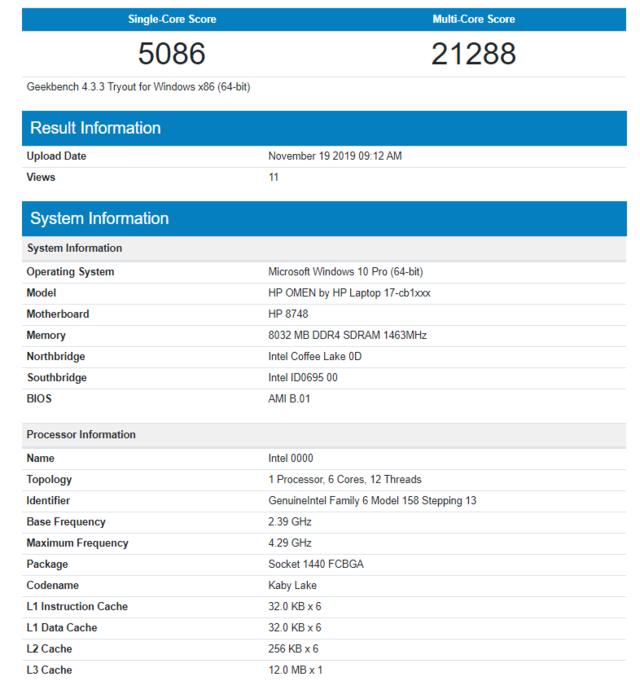
Task: Click the System Information blue header
Action: 324,219
